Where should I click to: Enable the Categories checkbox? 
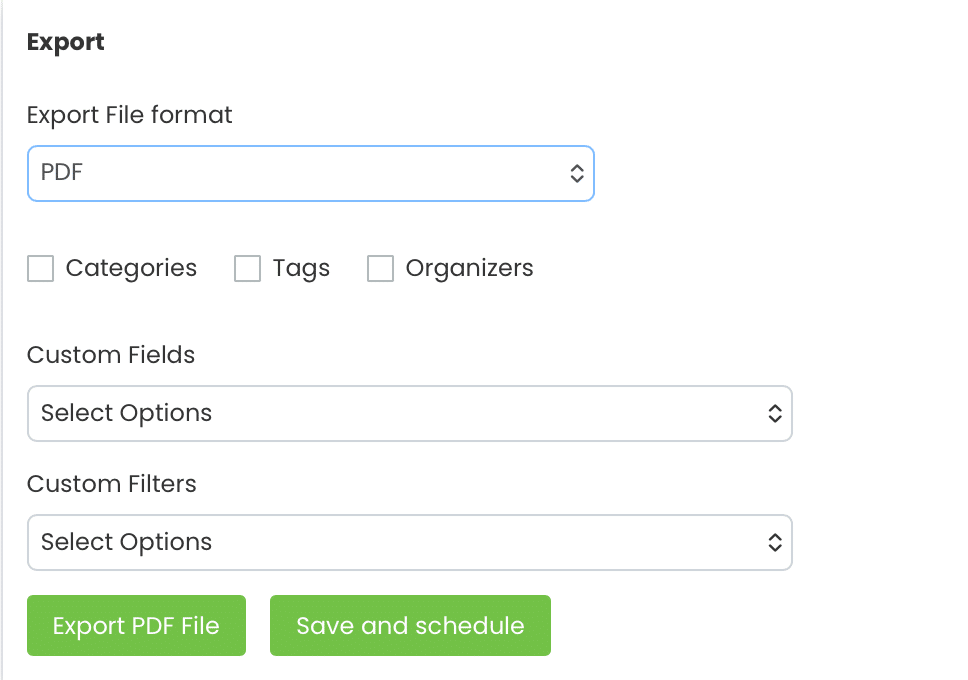[x=40, y=268]
